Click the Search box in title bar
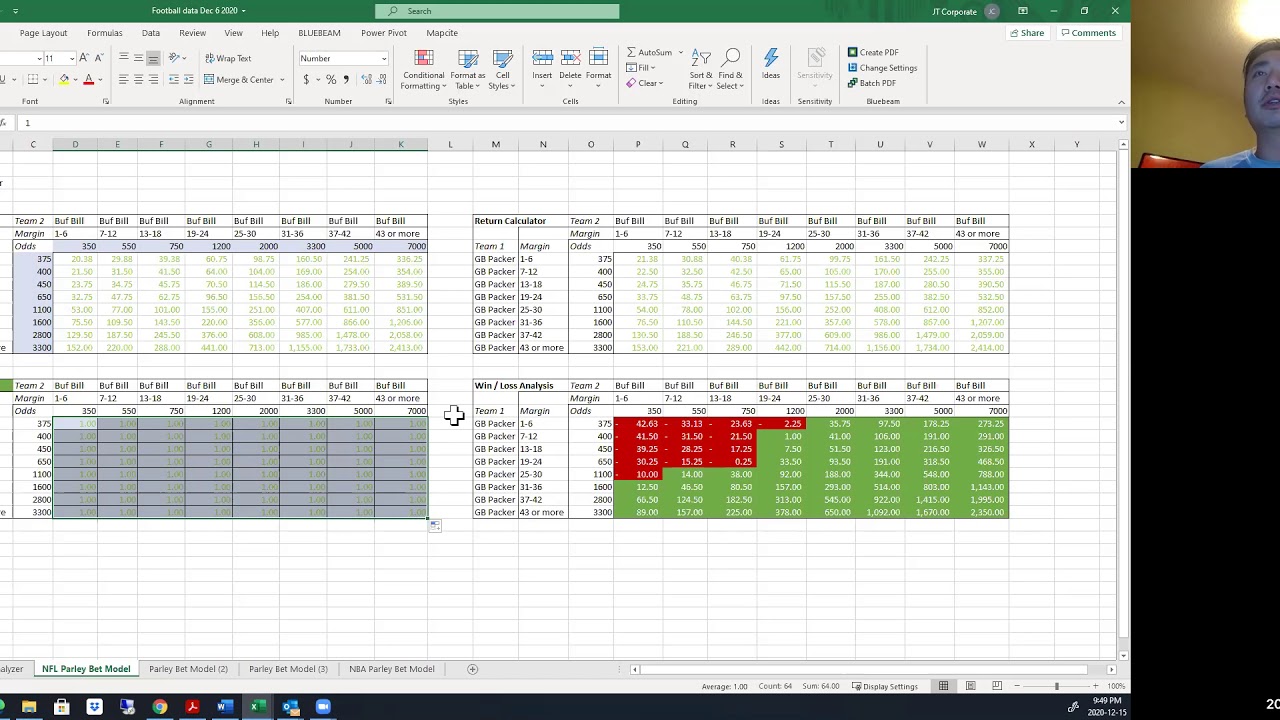The image size is (1280, 720). click(x=497, y=11)
